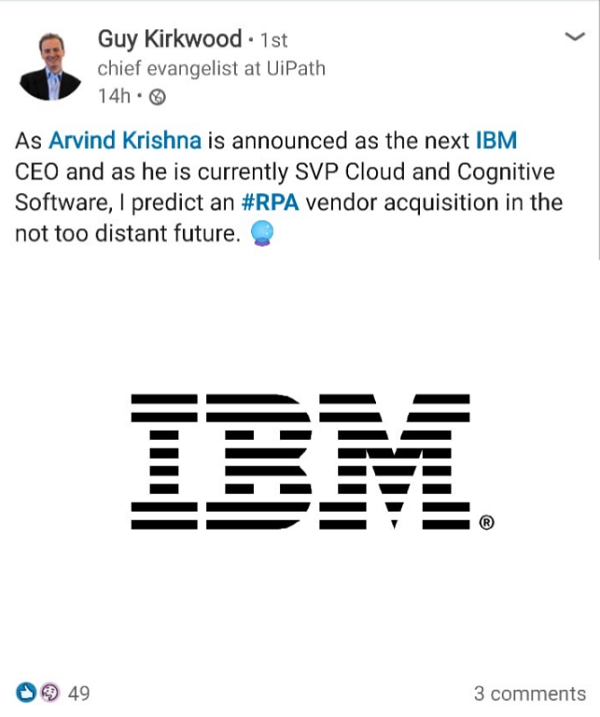The width and height of the screenshot is (600, 717).
Task: Click the purple curious reaction icon
Action: coord(50,692)
